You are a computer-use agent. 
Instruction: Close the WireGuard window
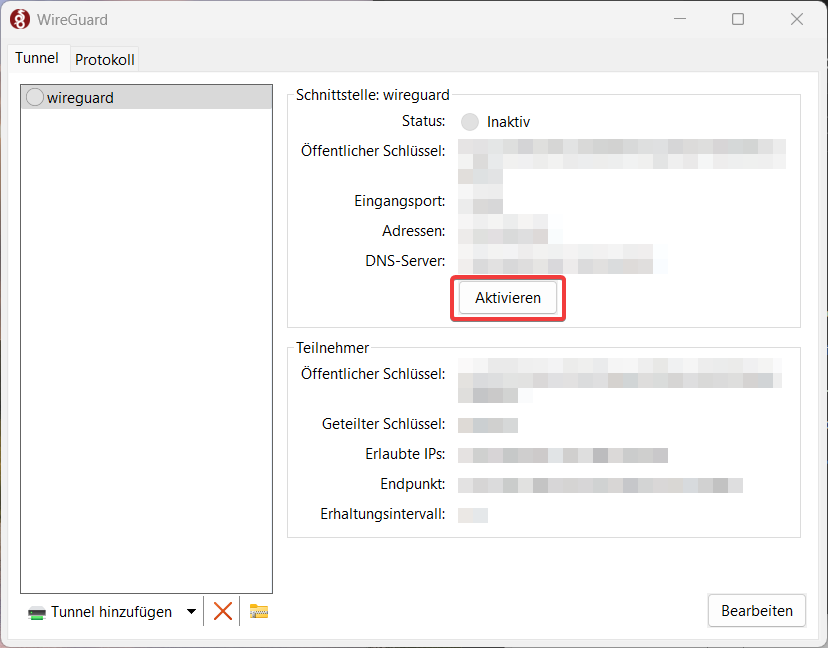796,19
